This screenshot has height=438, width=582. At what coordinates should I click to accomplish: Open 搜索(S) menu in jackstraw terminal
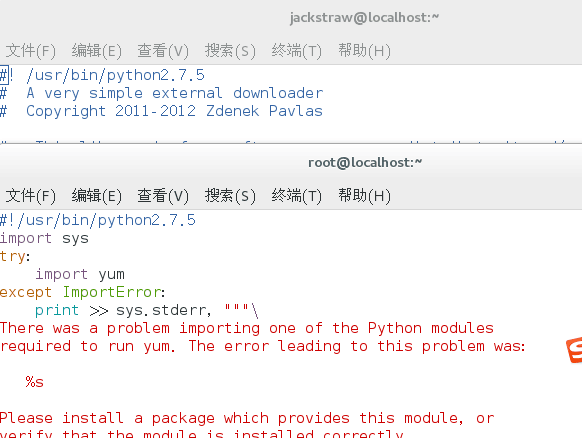tap(230, 50)
